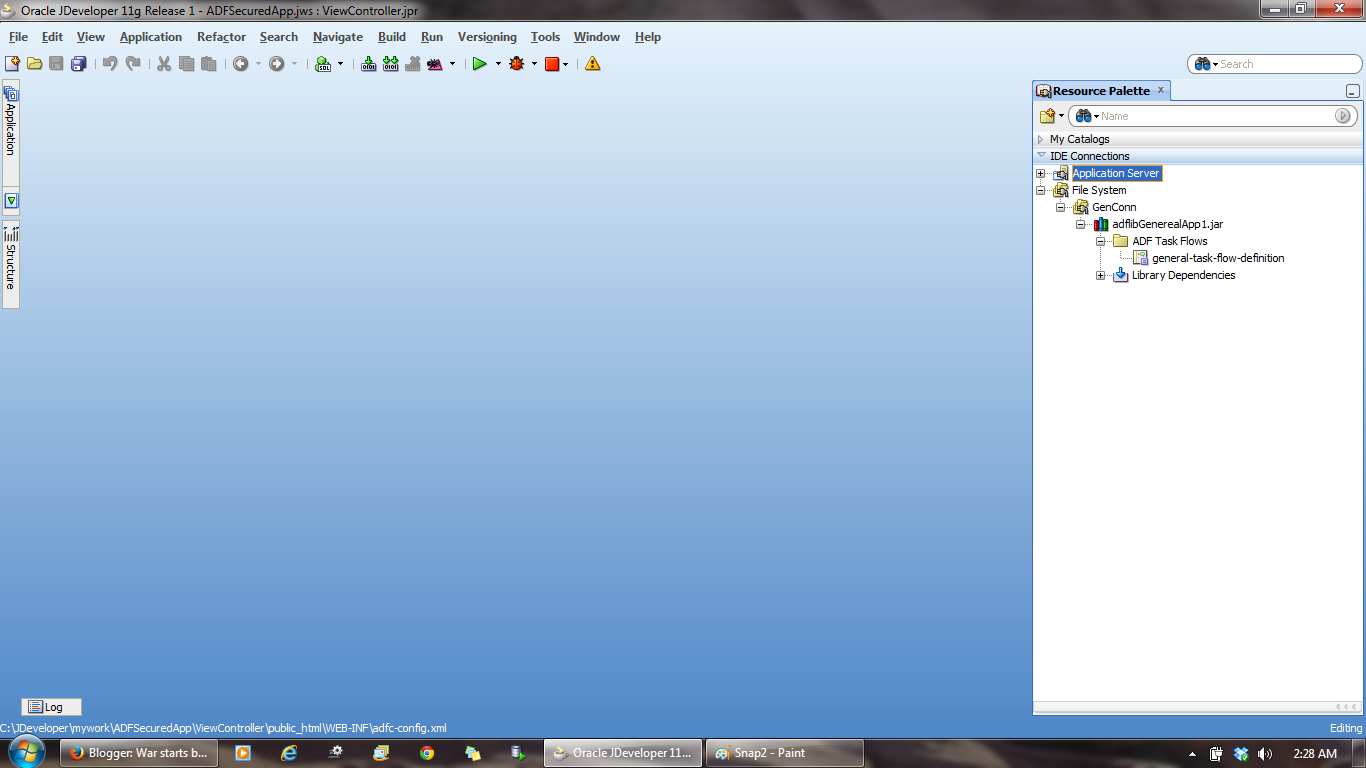Screen dimensions: 1366x768
Task: Open the Build menu
Action: pos(392,37)
